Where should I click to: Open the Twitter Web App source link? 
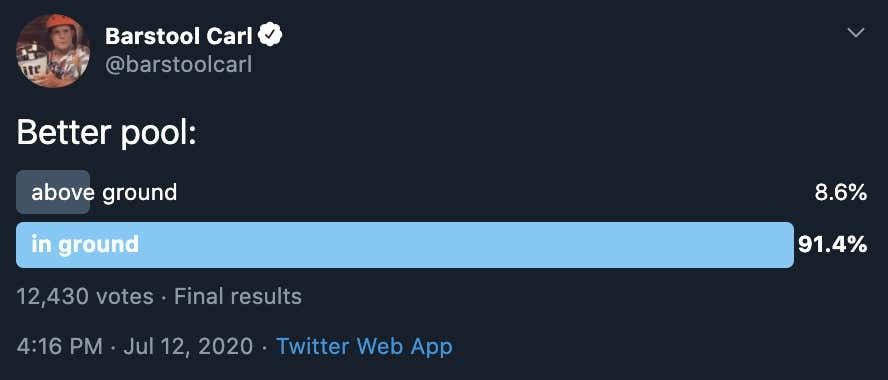tap(364, 346)
